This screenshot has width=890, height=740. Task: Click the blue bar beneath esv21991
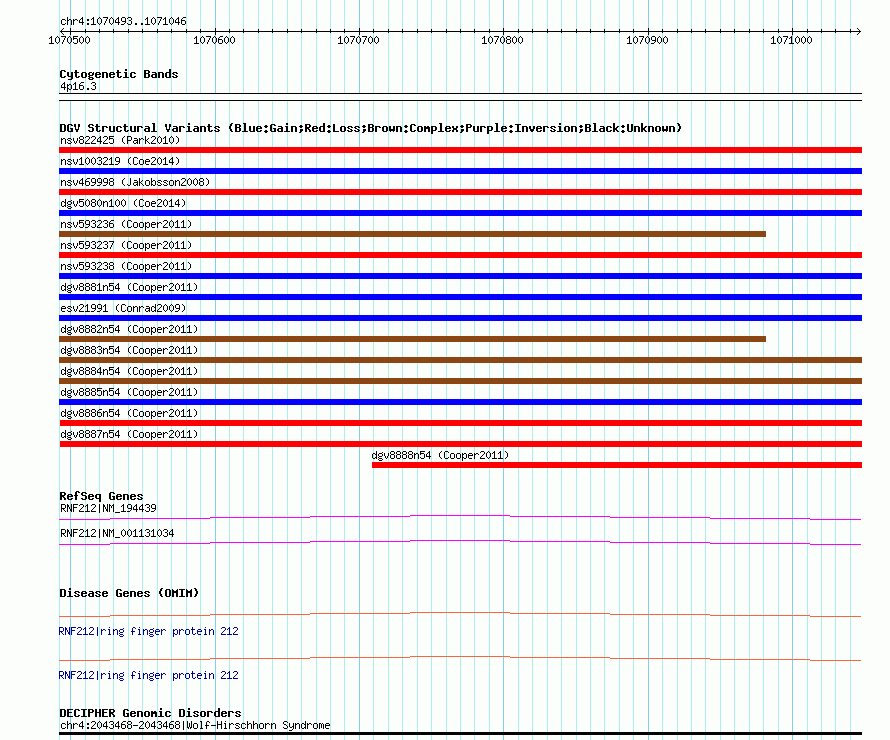coord(460,318)
